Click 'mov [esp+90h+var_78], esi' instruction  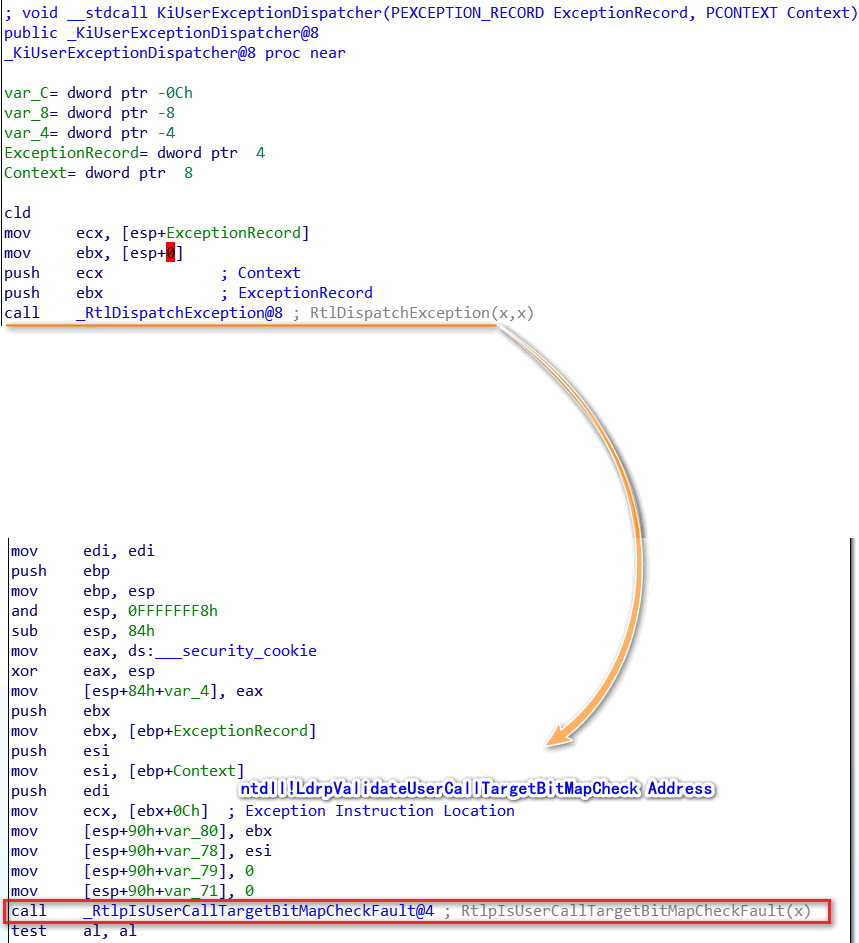(x=141, y=851)
